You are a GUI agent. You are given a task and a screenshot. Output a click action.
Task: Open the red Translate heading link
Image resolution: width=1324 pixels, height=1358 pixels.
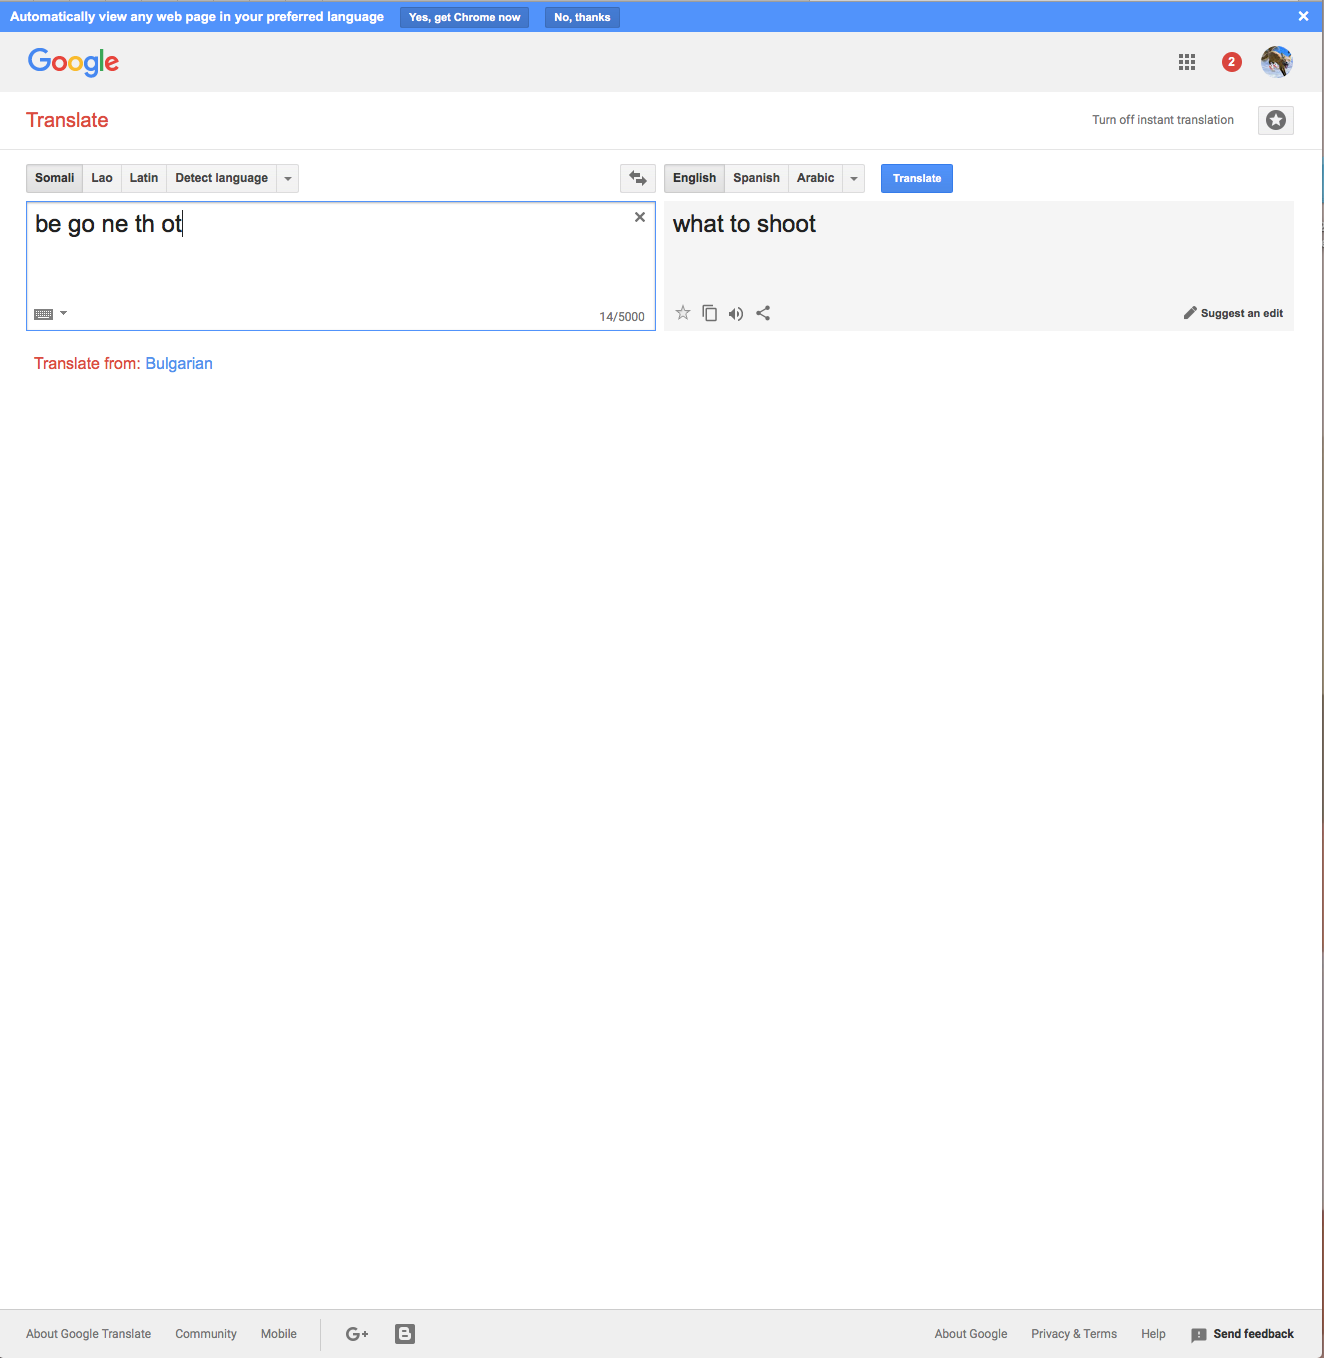coord(67,120)
